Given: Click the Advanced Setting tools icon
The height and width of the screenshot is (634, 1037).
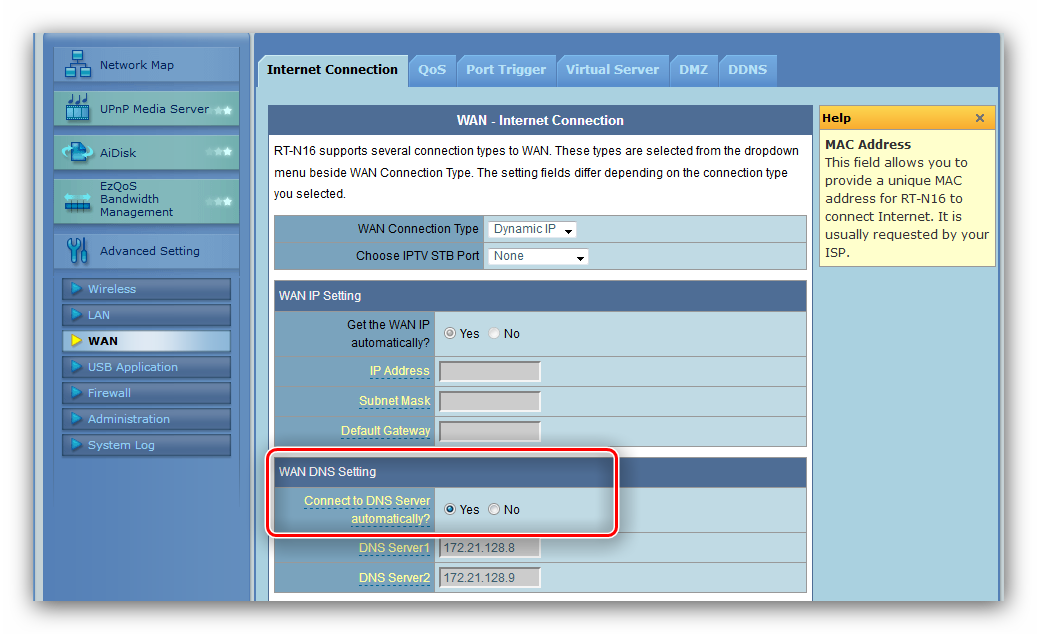Looking at the screenshot, I should tap(77, 250).
